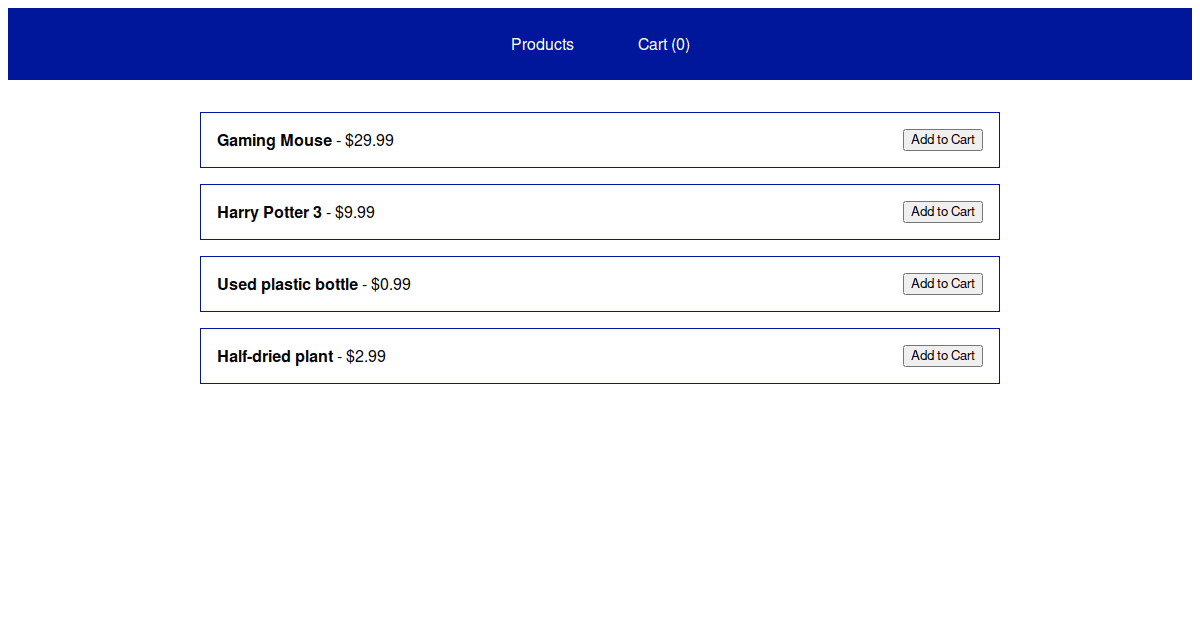This screenshot has width=1200, height=630.
Task: Click the $29.99 price of Gaming Mouse
Action: (x=368, y=140)
